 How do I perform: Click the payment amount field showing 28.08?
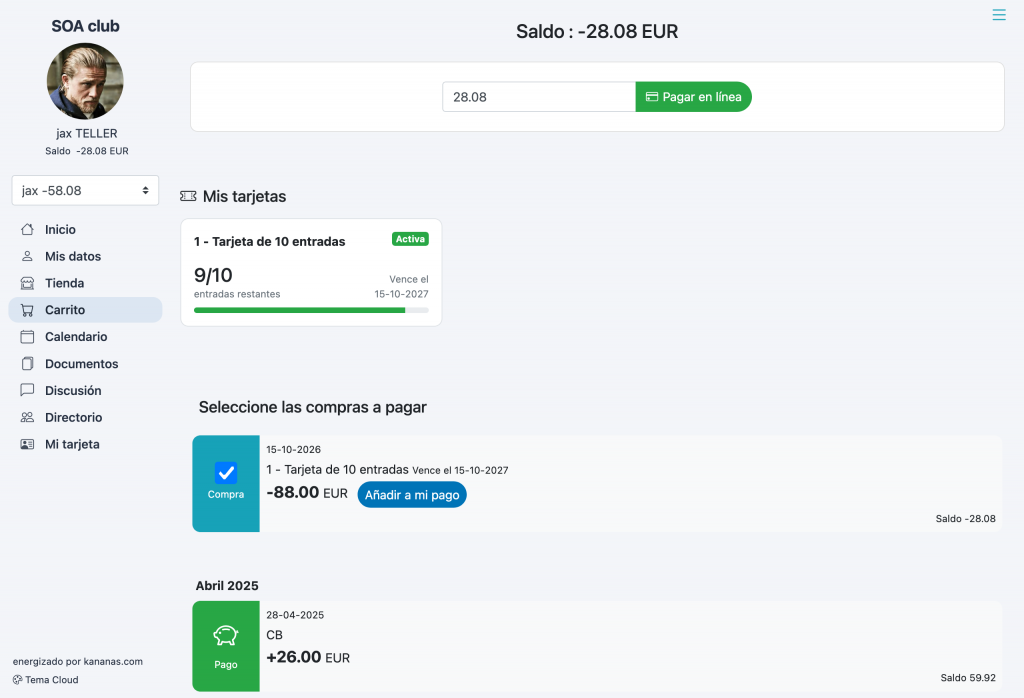coord(539,97)
